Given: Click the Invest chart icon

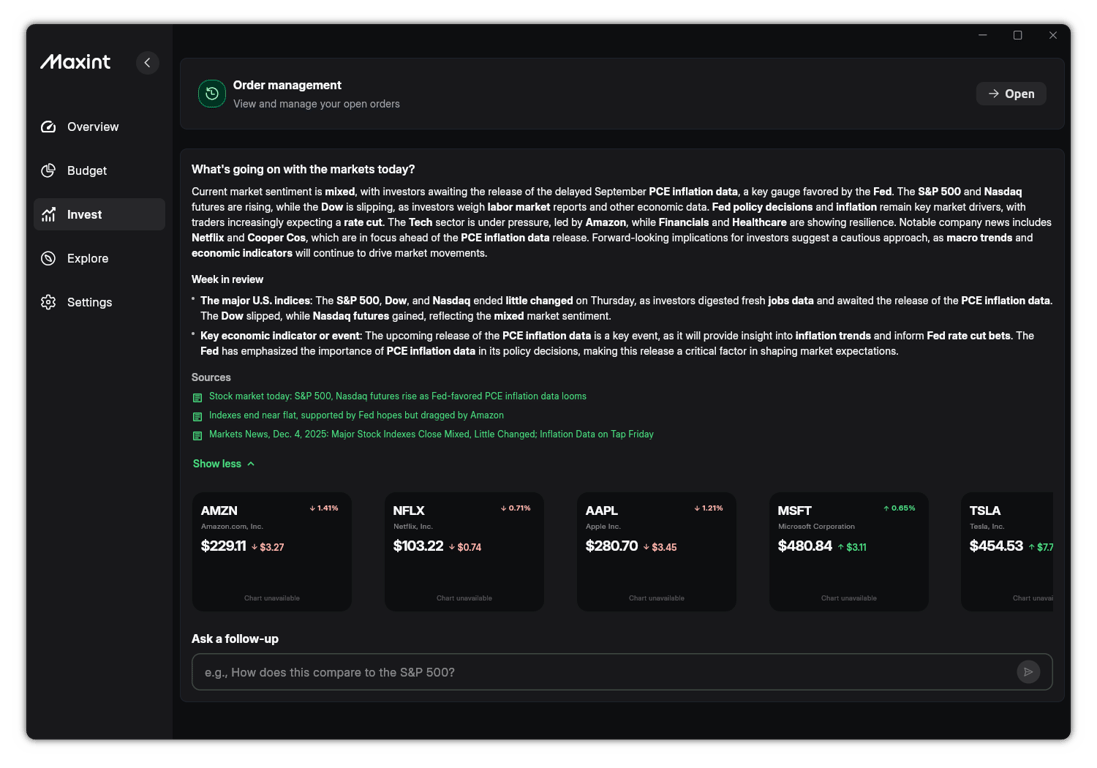Looking at the screenshot, I should pos(48,215).
